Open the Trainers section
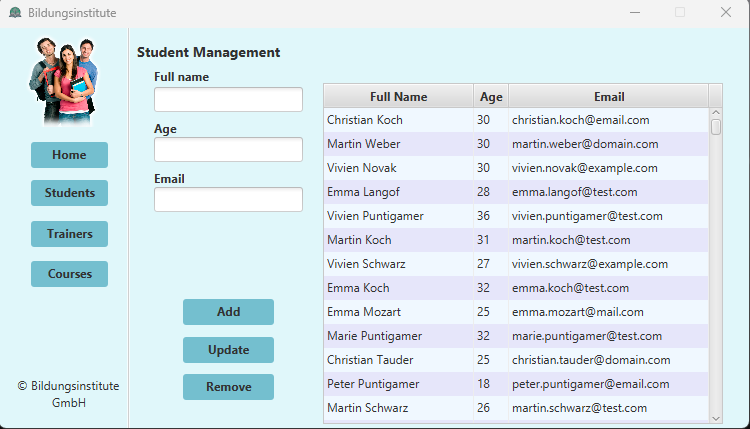Screen dimensions: 750x429 tap(69, 234)
